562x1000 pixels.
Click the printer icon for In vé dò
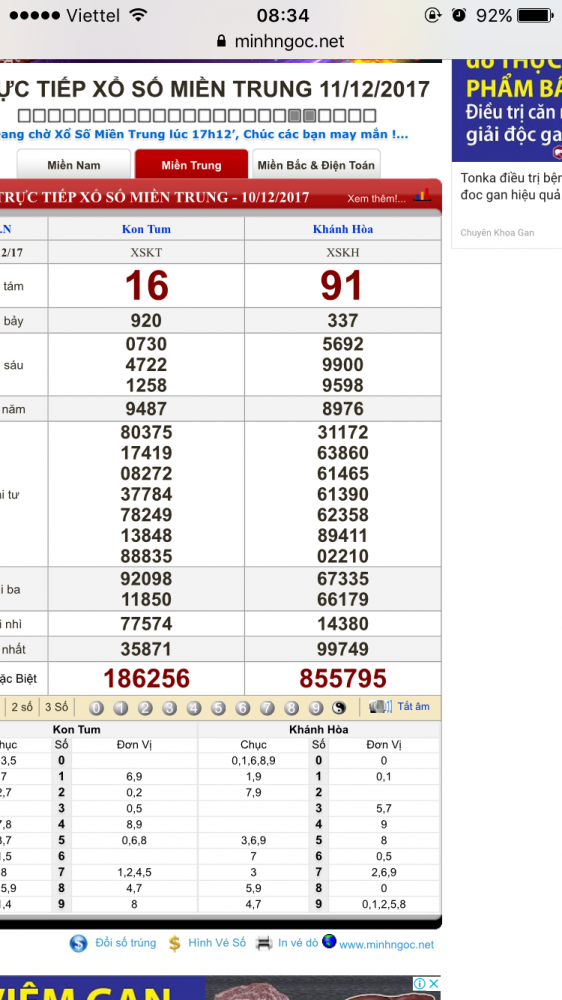click(x=264, y=944)
